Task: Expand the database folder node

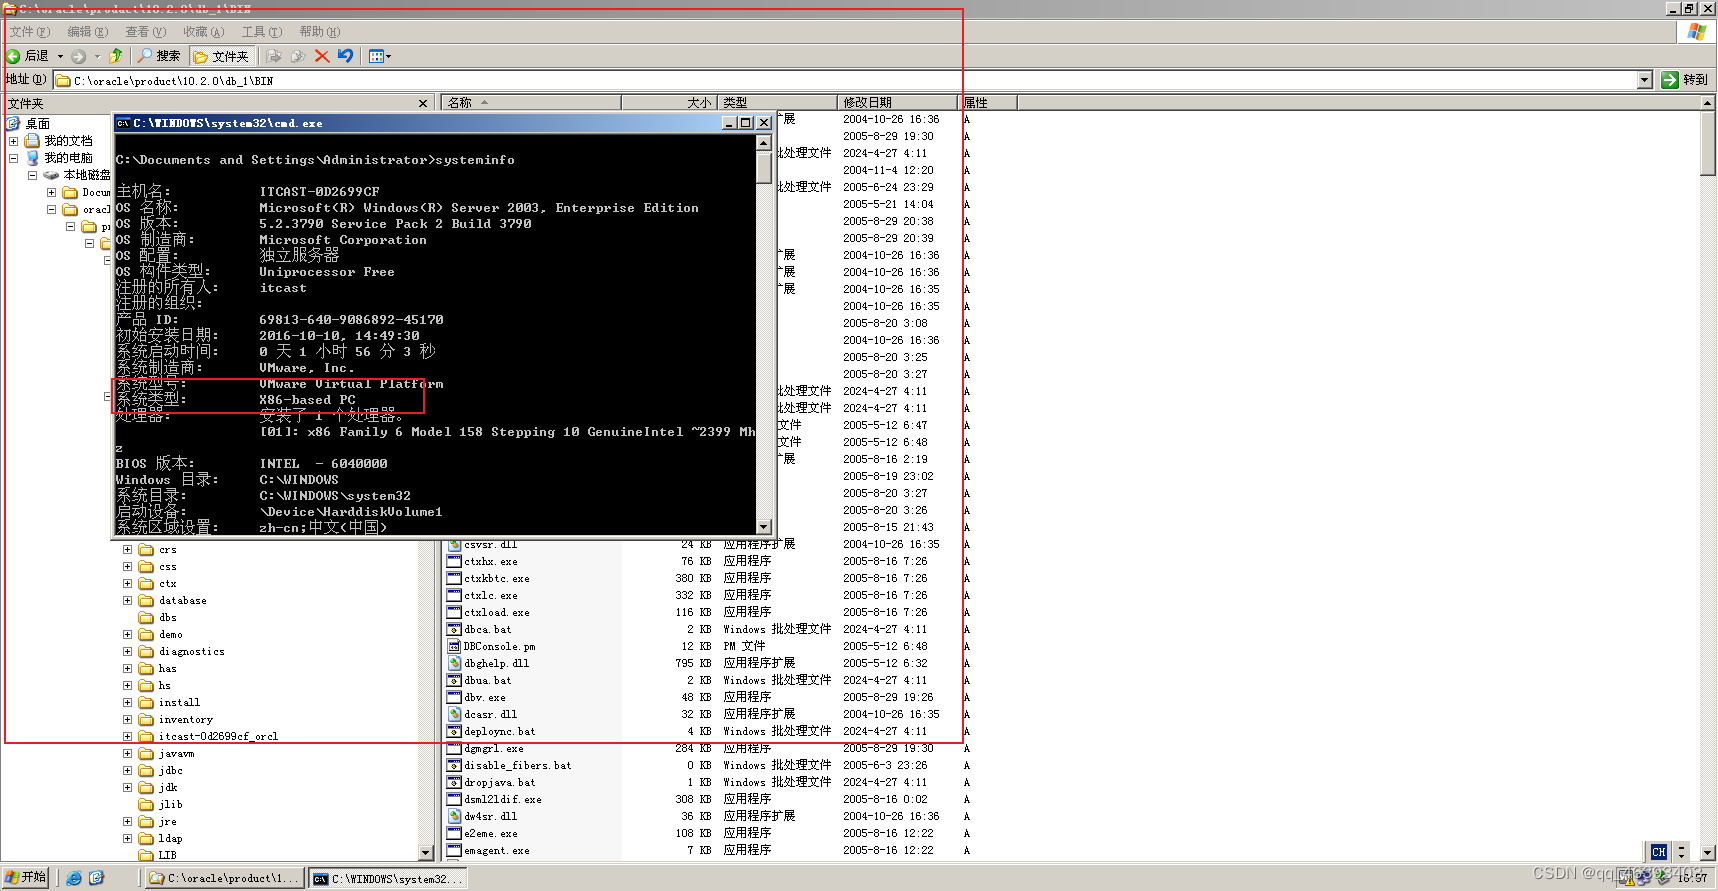Action: 127,601
